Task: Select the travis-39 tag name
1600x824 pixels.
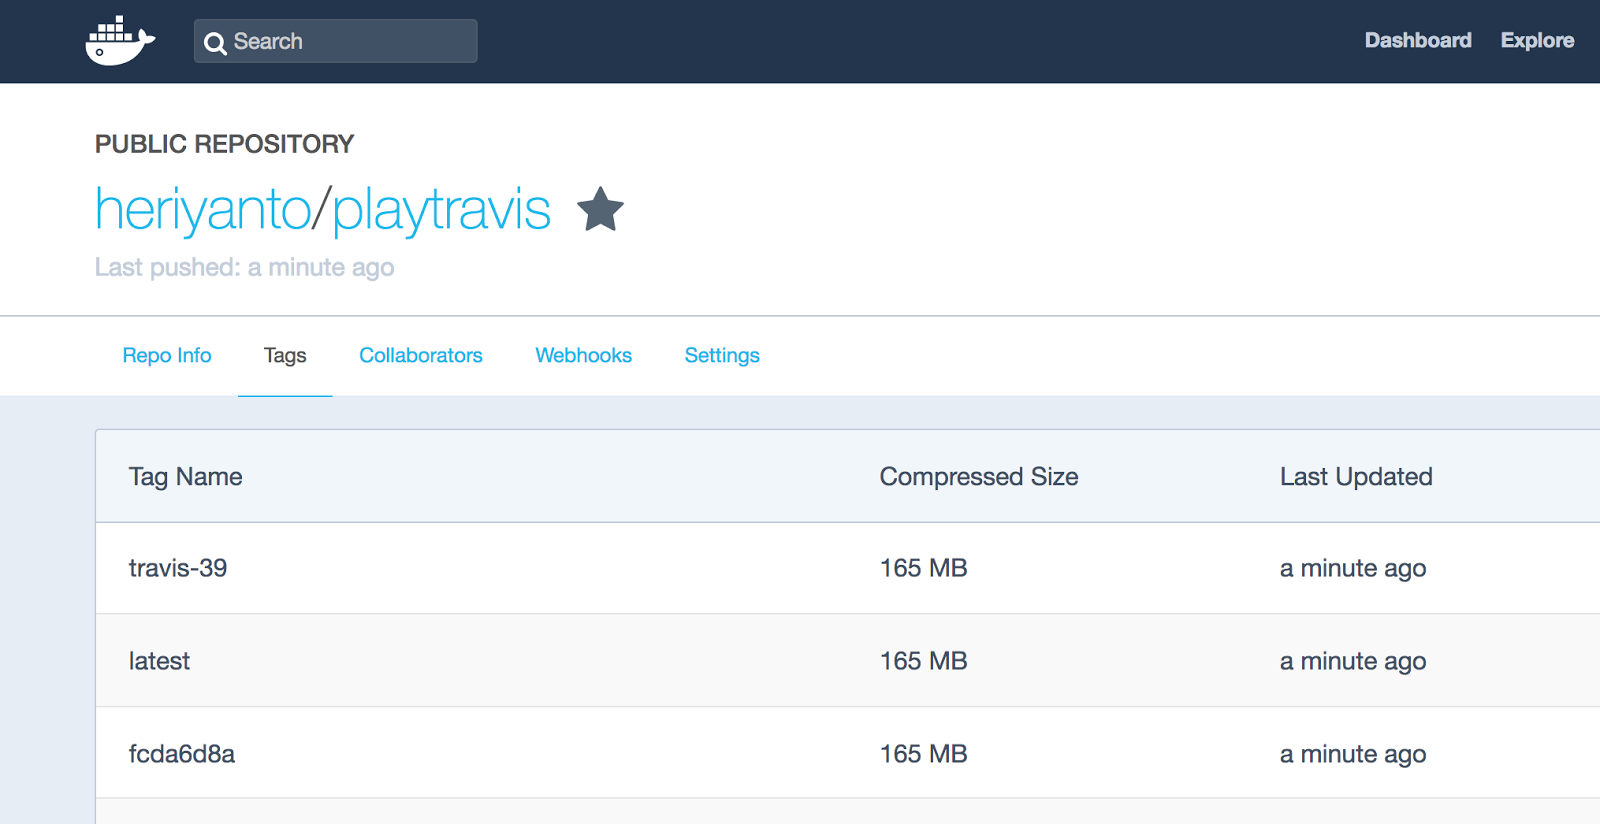Action: click(x=178, y=568)
